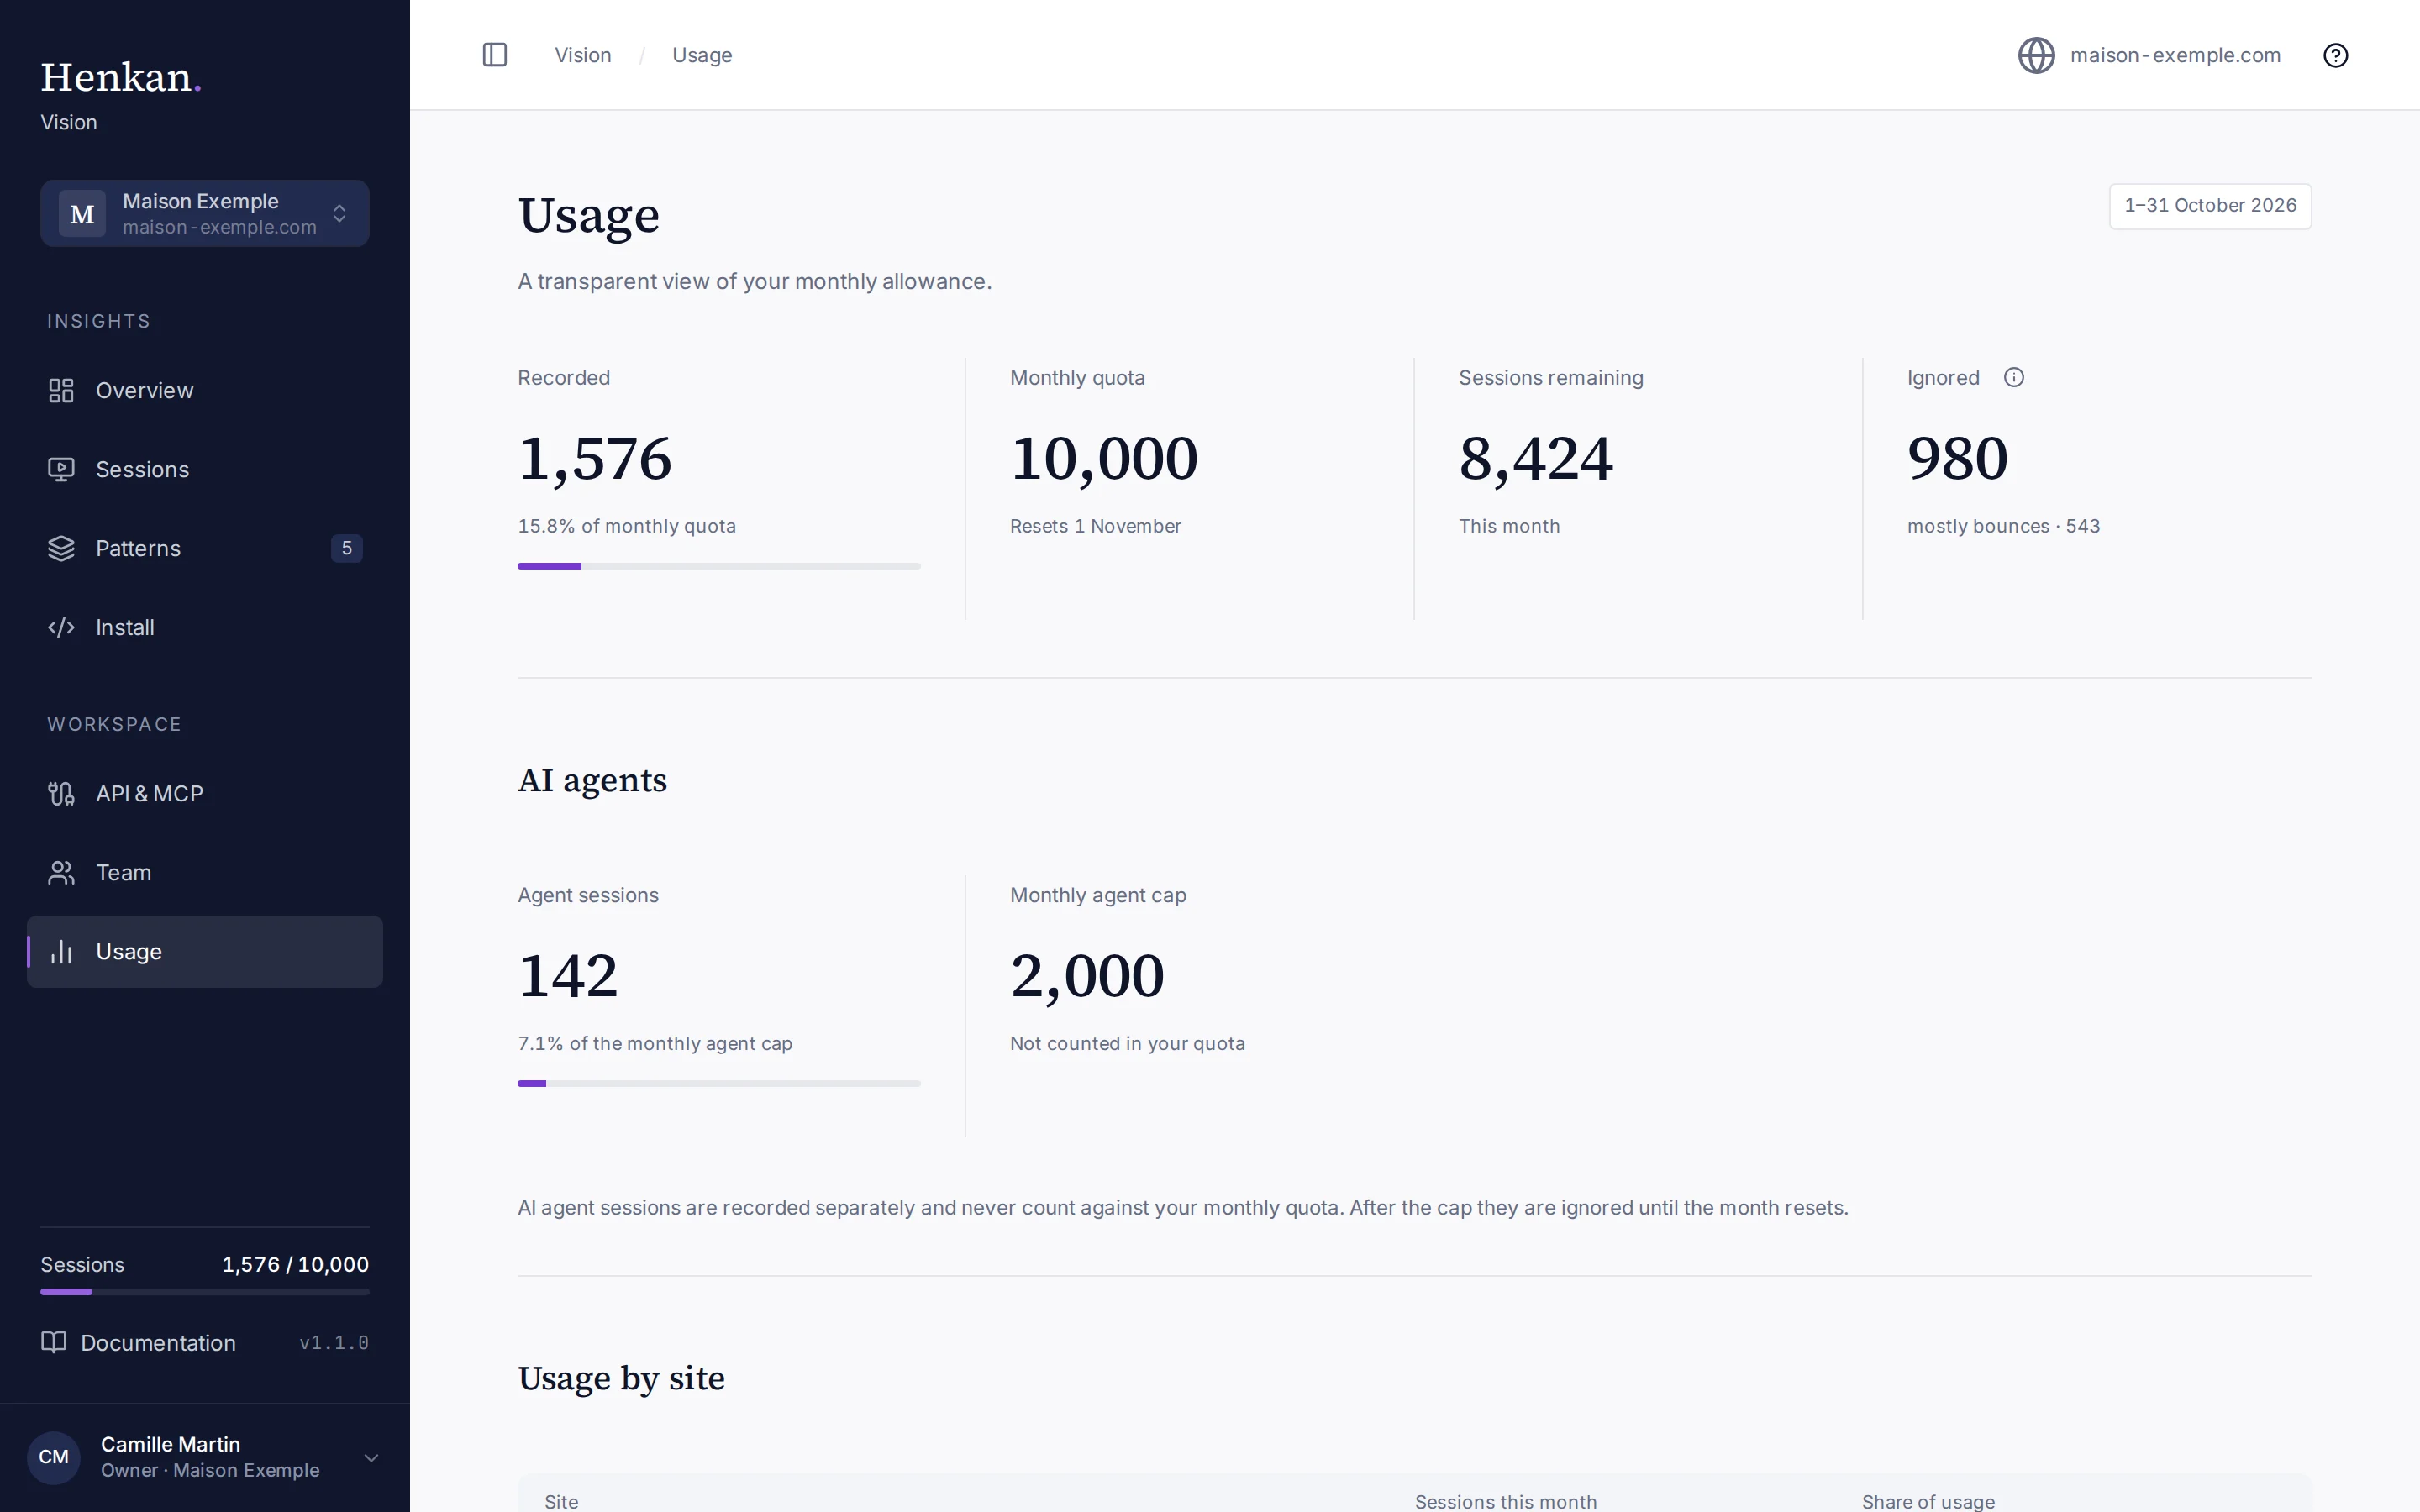
Task: Click the maison-exemple.com site label in header
Action: (2175, 55)
